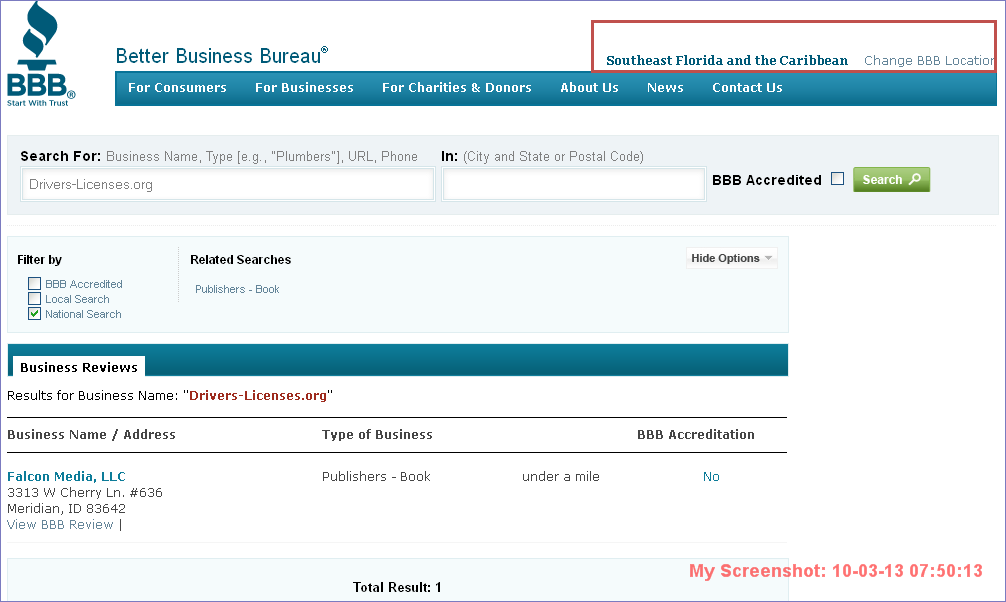Focus the city and state input field

(x=574, y=184)
